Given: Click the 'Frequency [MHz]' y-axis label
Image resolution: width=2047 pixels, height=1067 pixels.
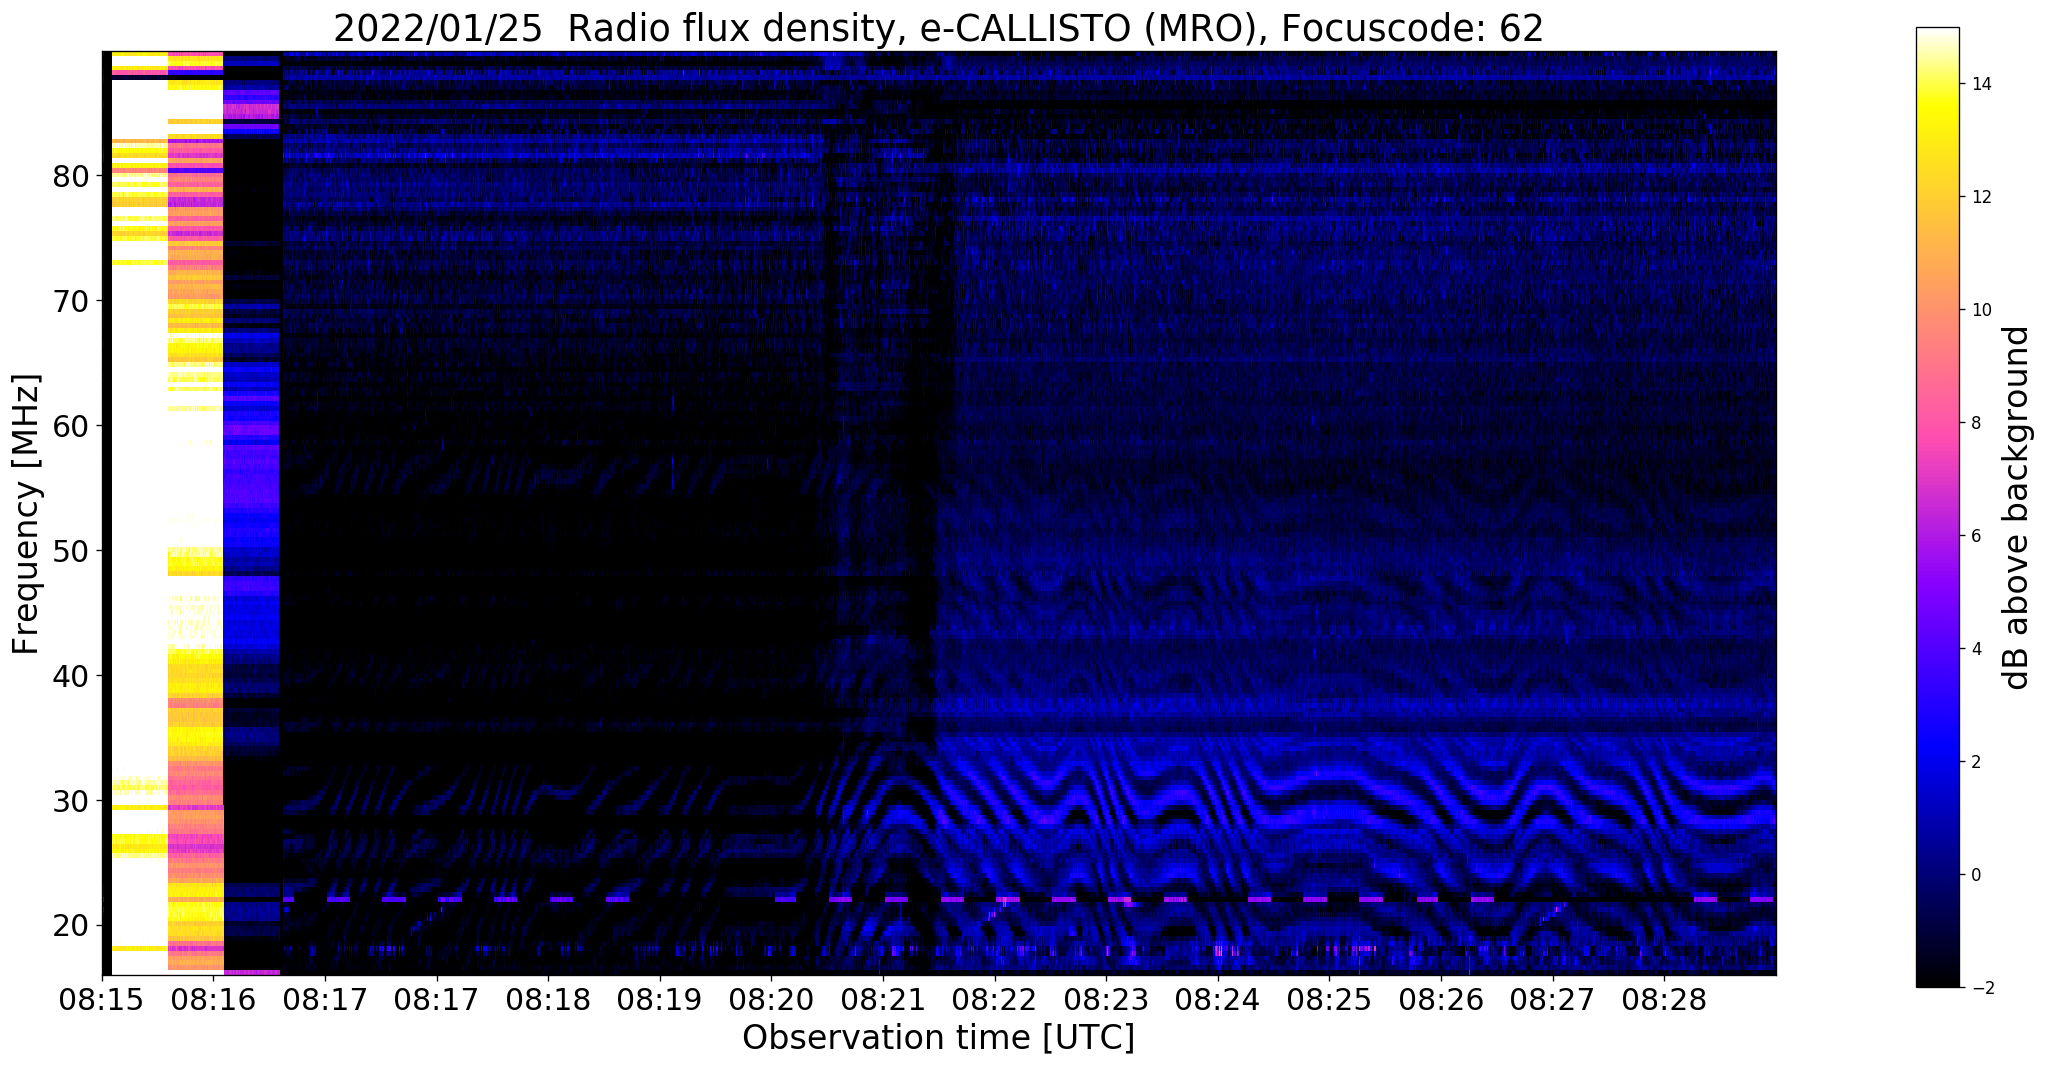Looking at the screenshot, I should 27,514.
